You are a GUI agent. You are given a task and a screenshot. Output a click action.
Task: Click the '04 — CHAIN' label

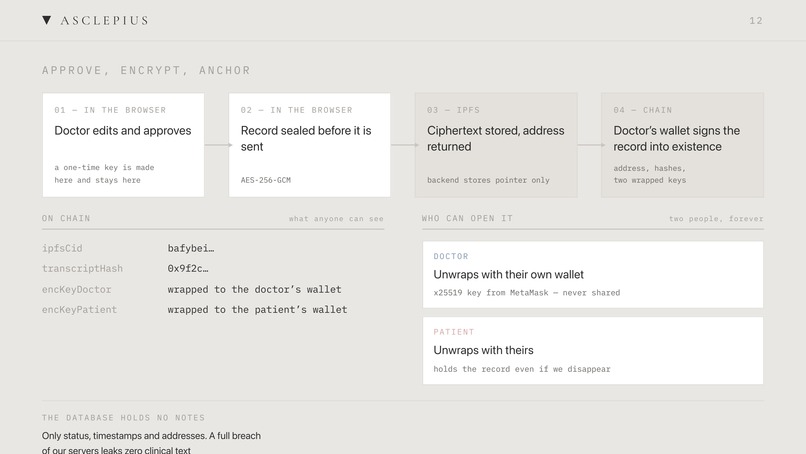(643, 110)
